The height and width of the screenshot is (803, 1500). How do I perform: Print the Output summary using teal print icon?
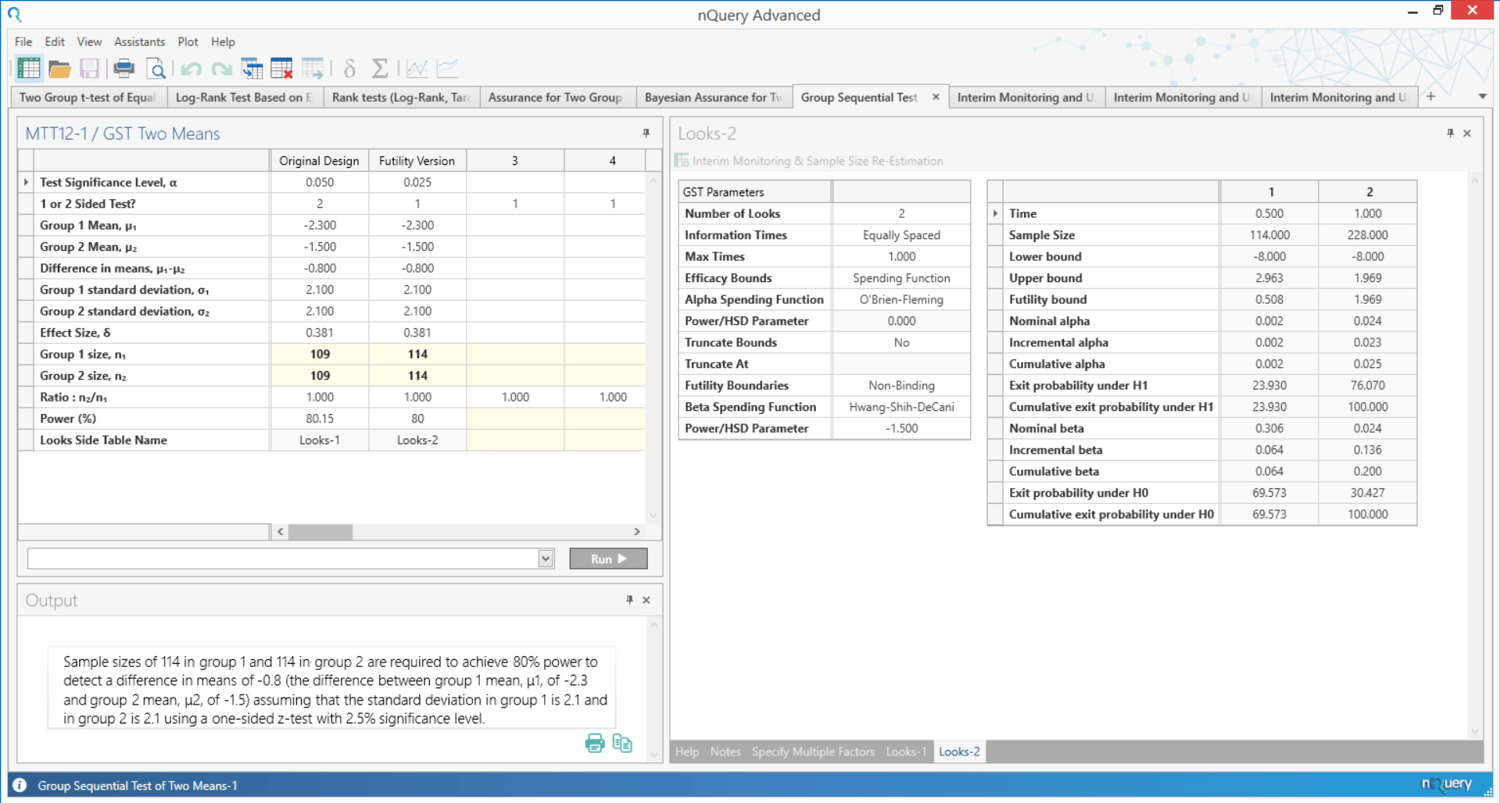pos(594,743)
